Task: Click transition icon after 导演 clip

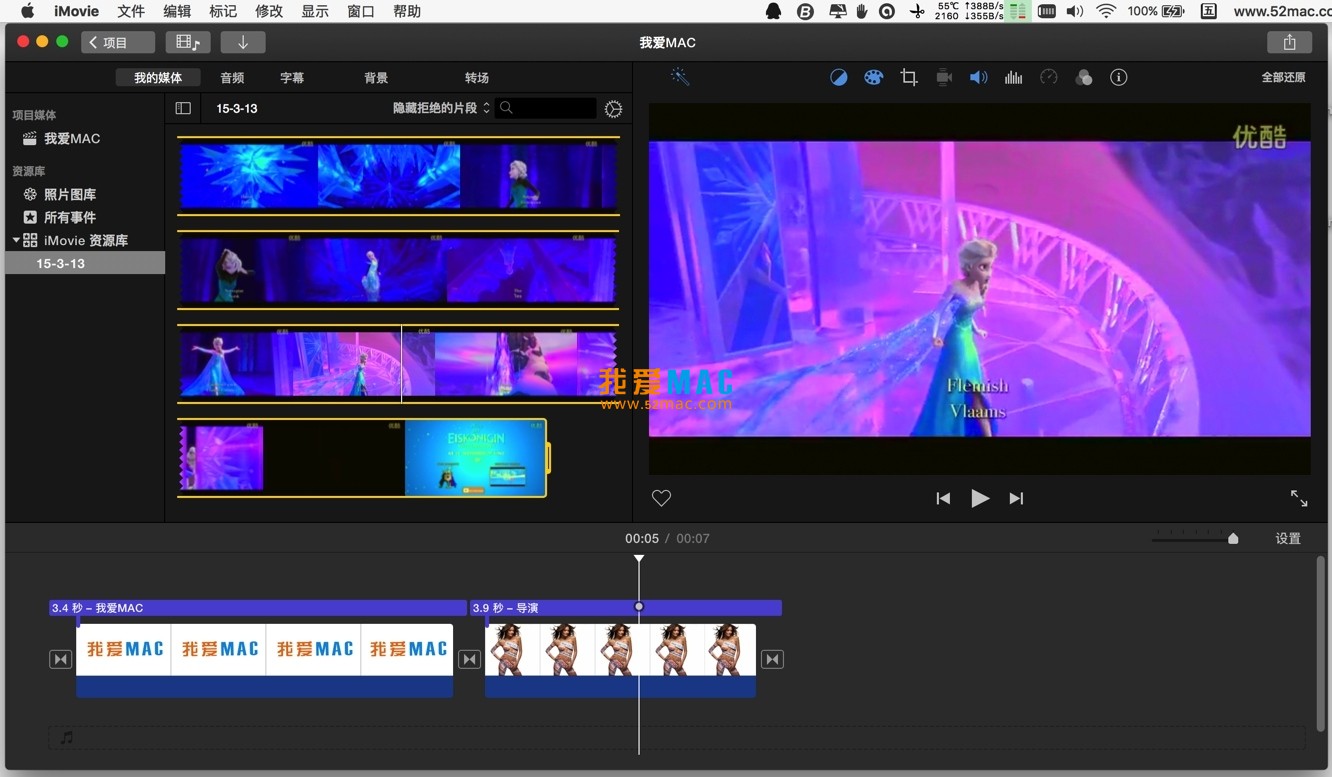Action: 772,659
